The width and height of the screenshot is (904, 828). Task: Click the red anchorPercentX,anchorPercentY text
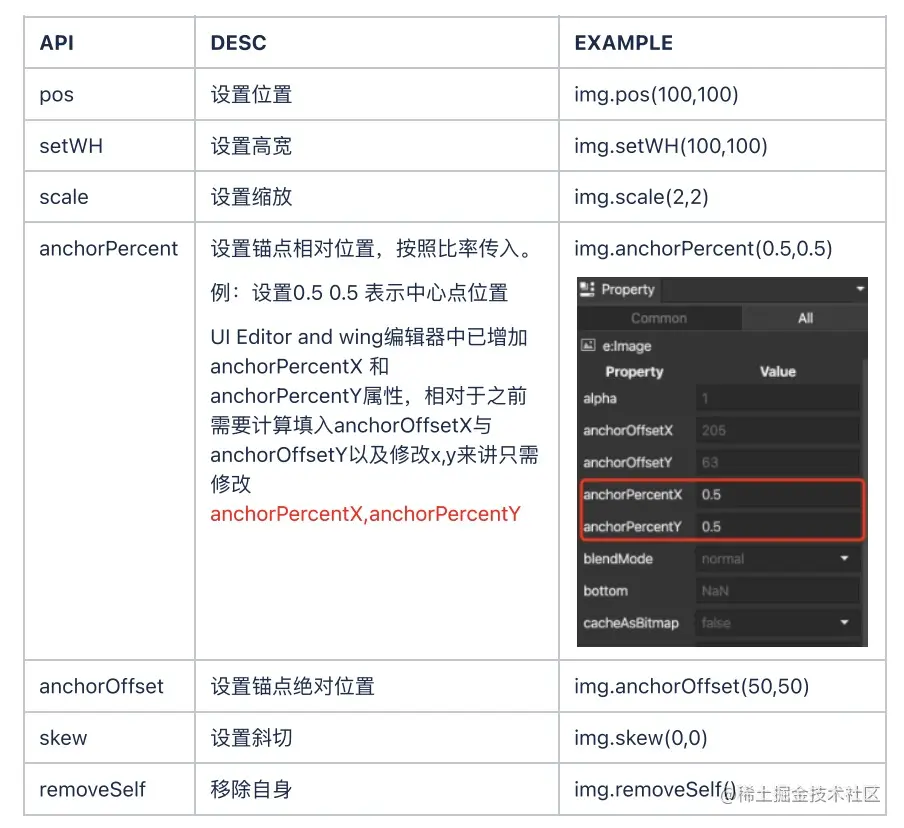[x=366, y=514]
